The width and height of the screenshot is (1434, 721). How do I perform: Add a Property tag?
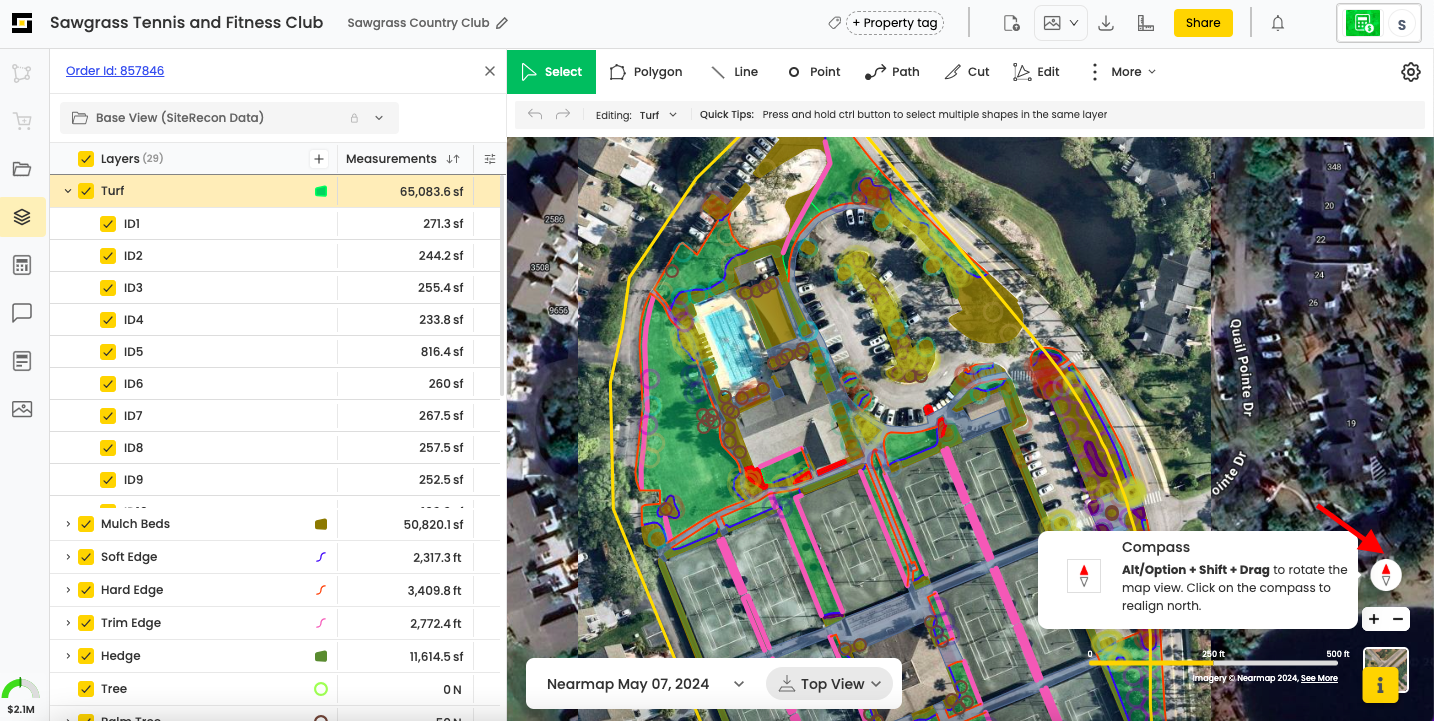coord(895,23)
